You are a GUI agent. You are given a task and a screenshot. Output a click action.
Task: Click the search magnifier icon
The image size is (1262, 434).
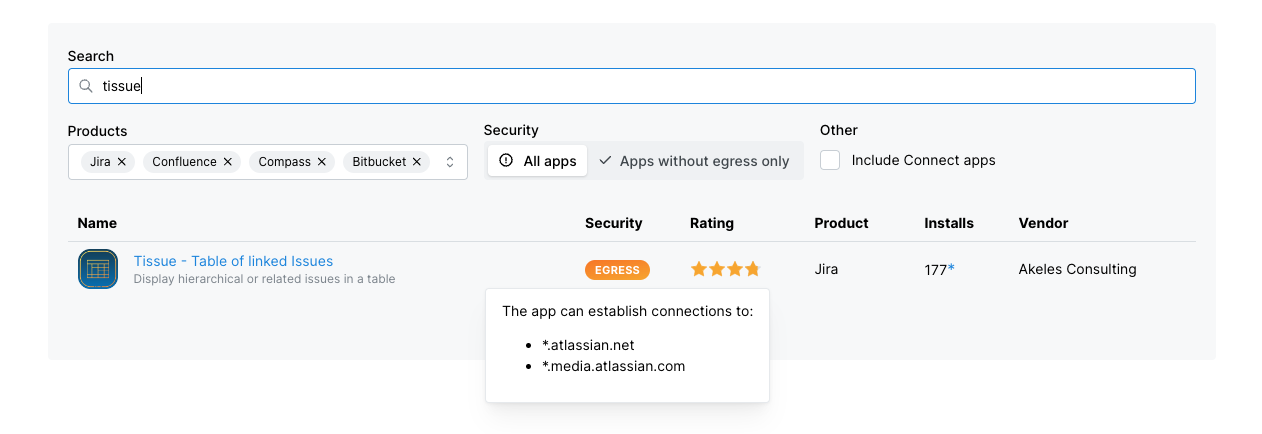click(87, 87)
